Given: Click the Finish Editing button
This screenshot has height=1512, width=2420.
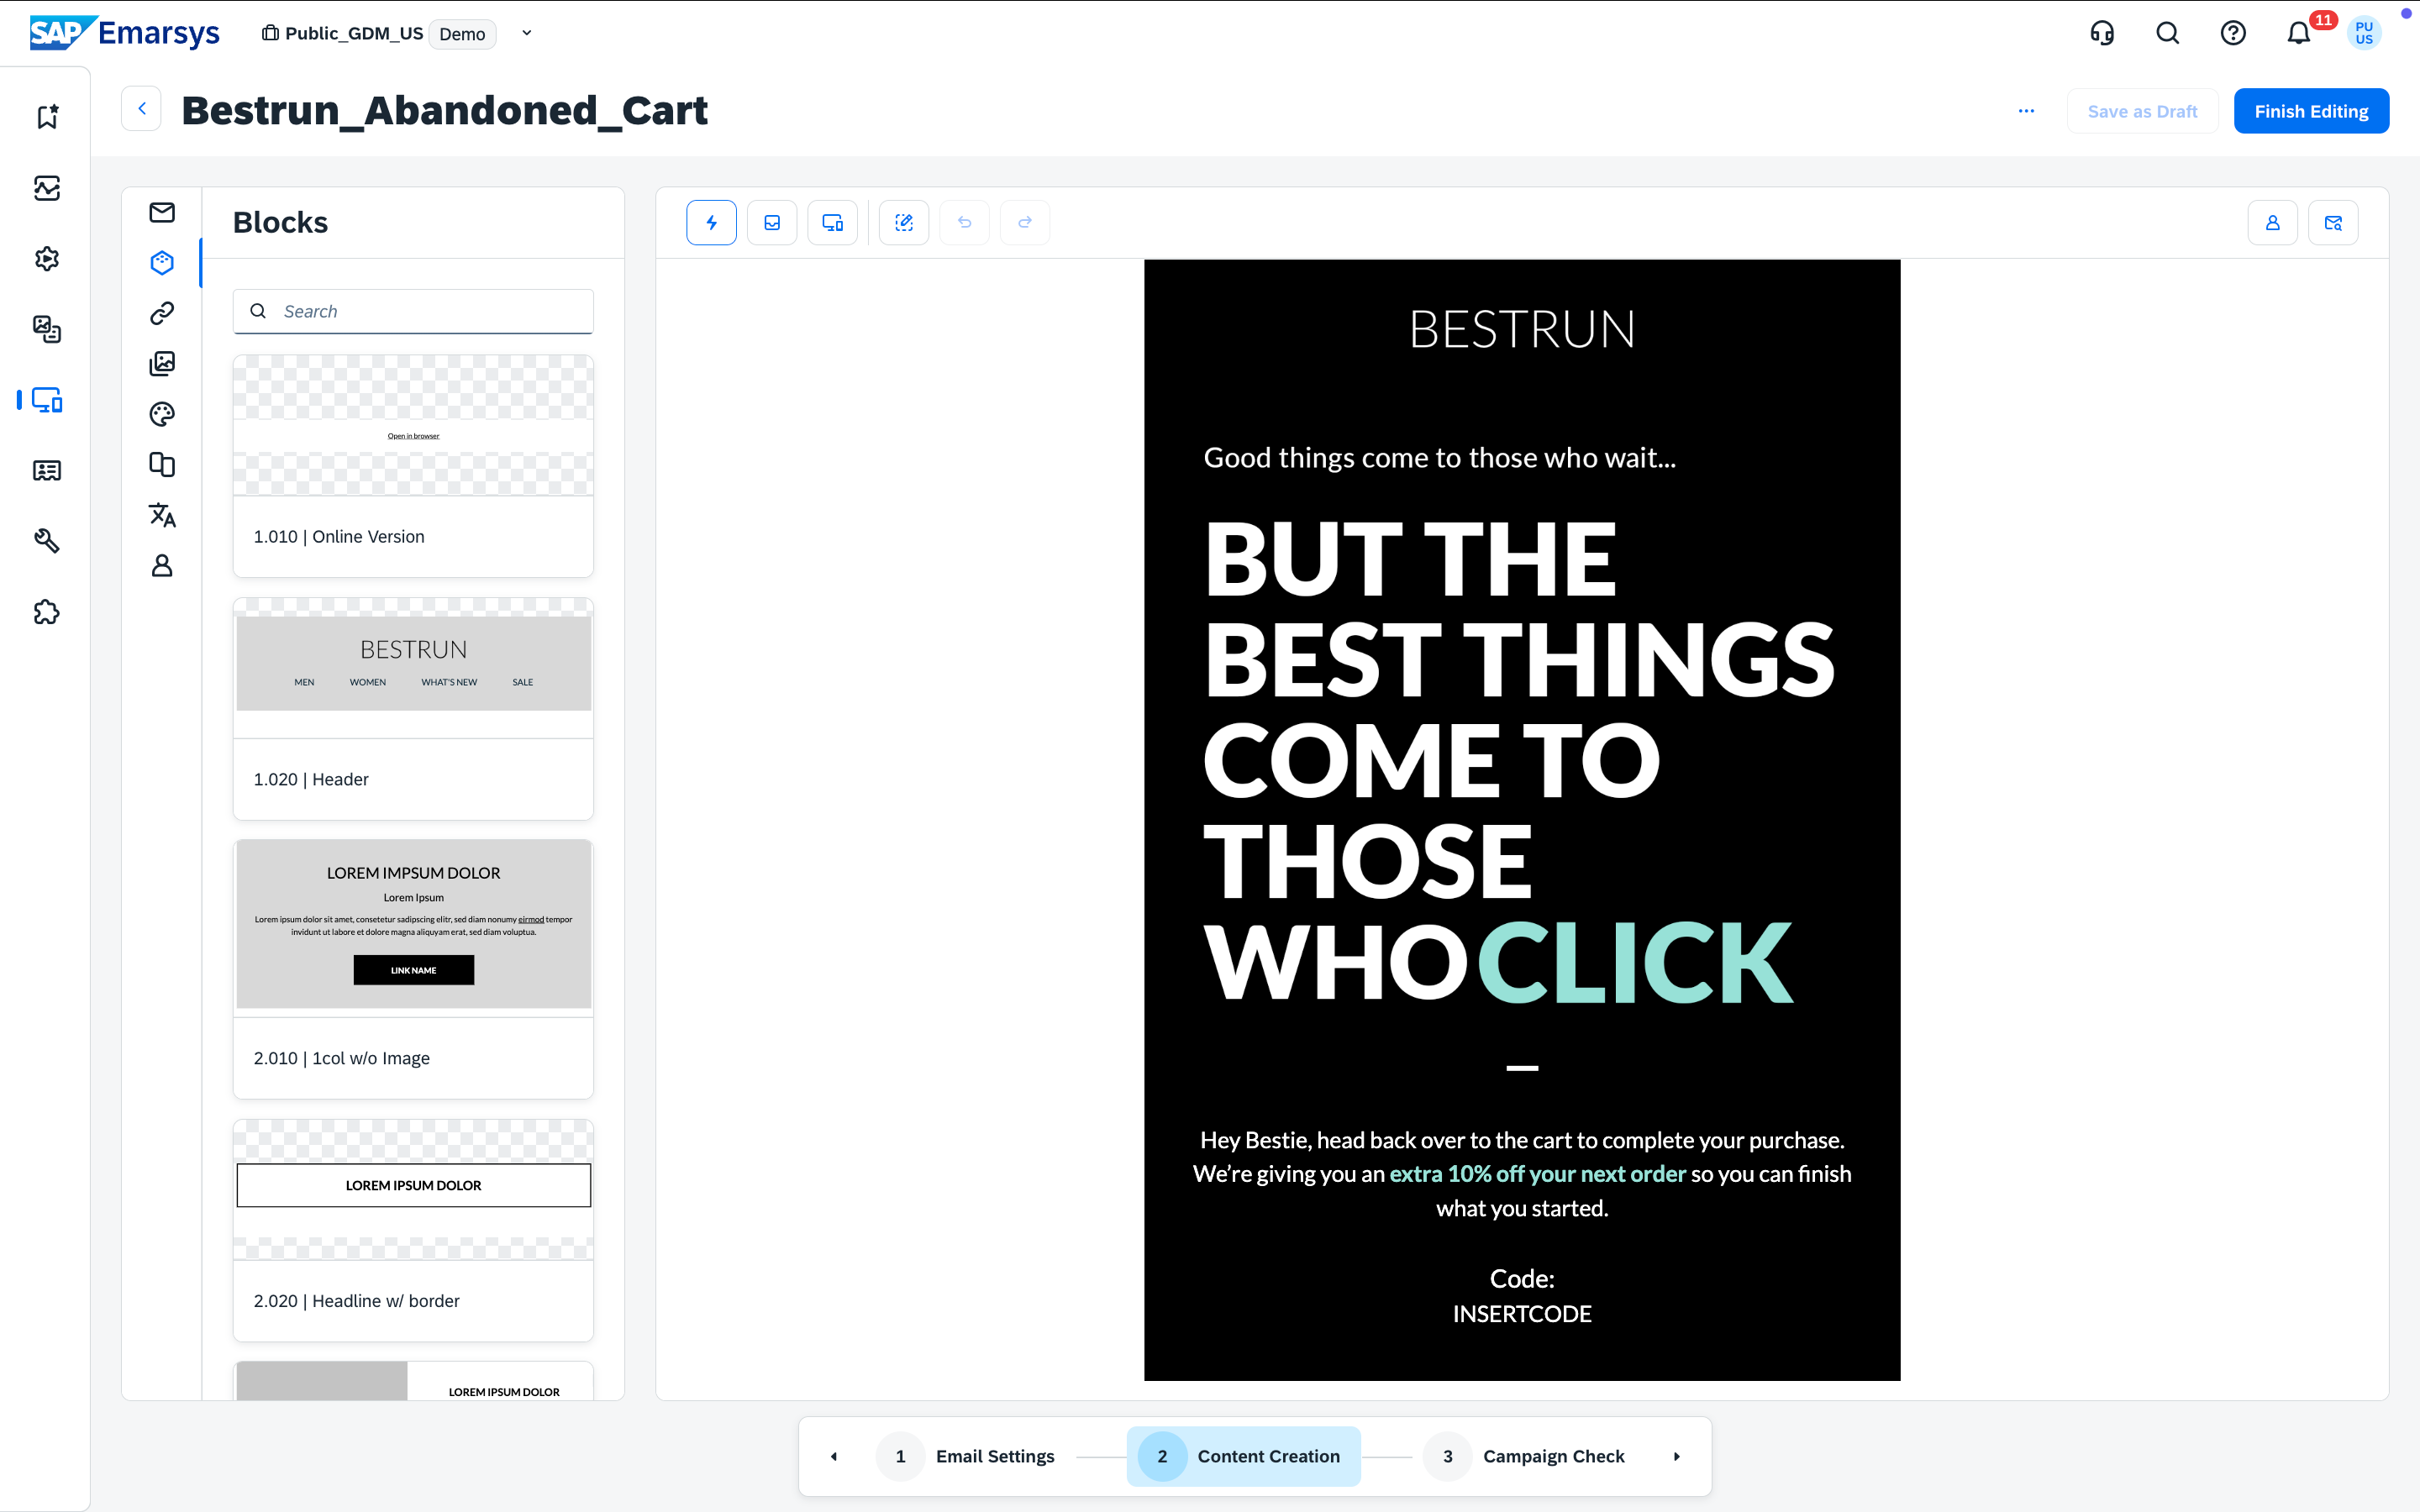Looking at the screenshot, I should 2311,111.
